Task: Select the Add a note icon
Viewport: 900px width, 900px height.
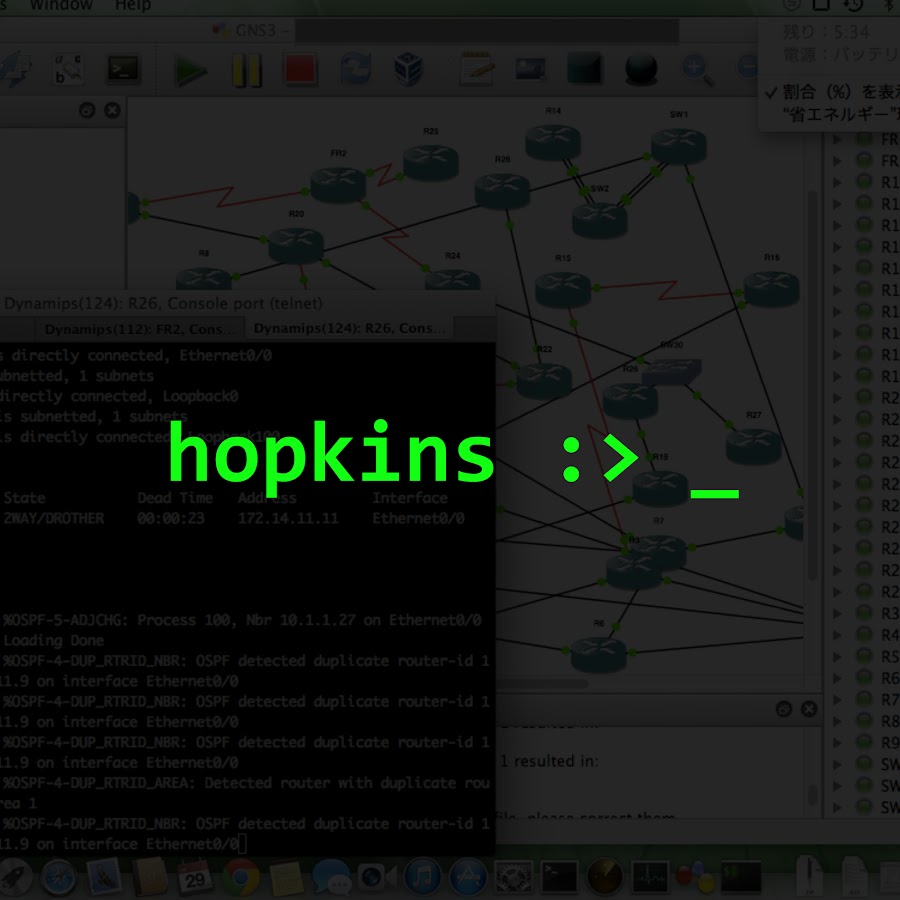Action: tap(477, 69)
